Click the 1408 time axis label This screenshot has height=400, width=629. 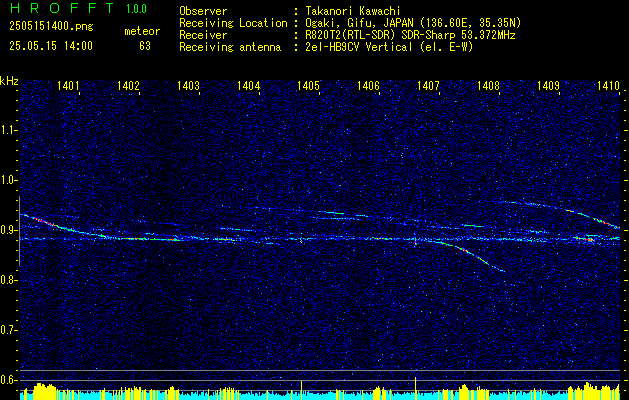coord(488,85)
